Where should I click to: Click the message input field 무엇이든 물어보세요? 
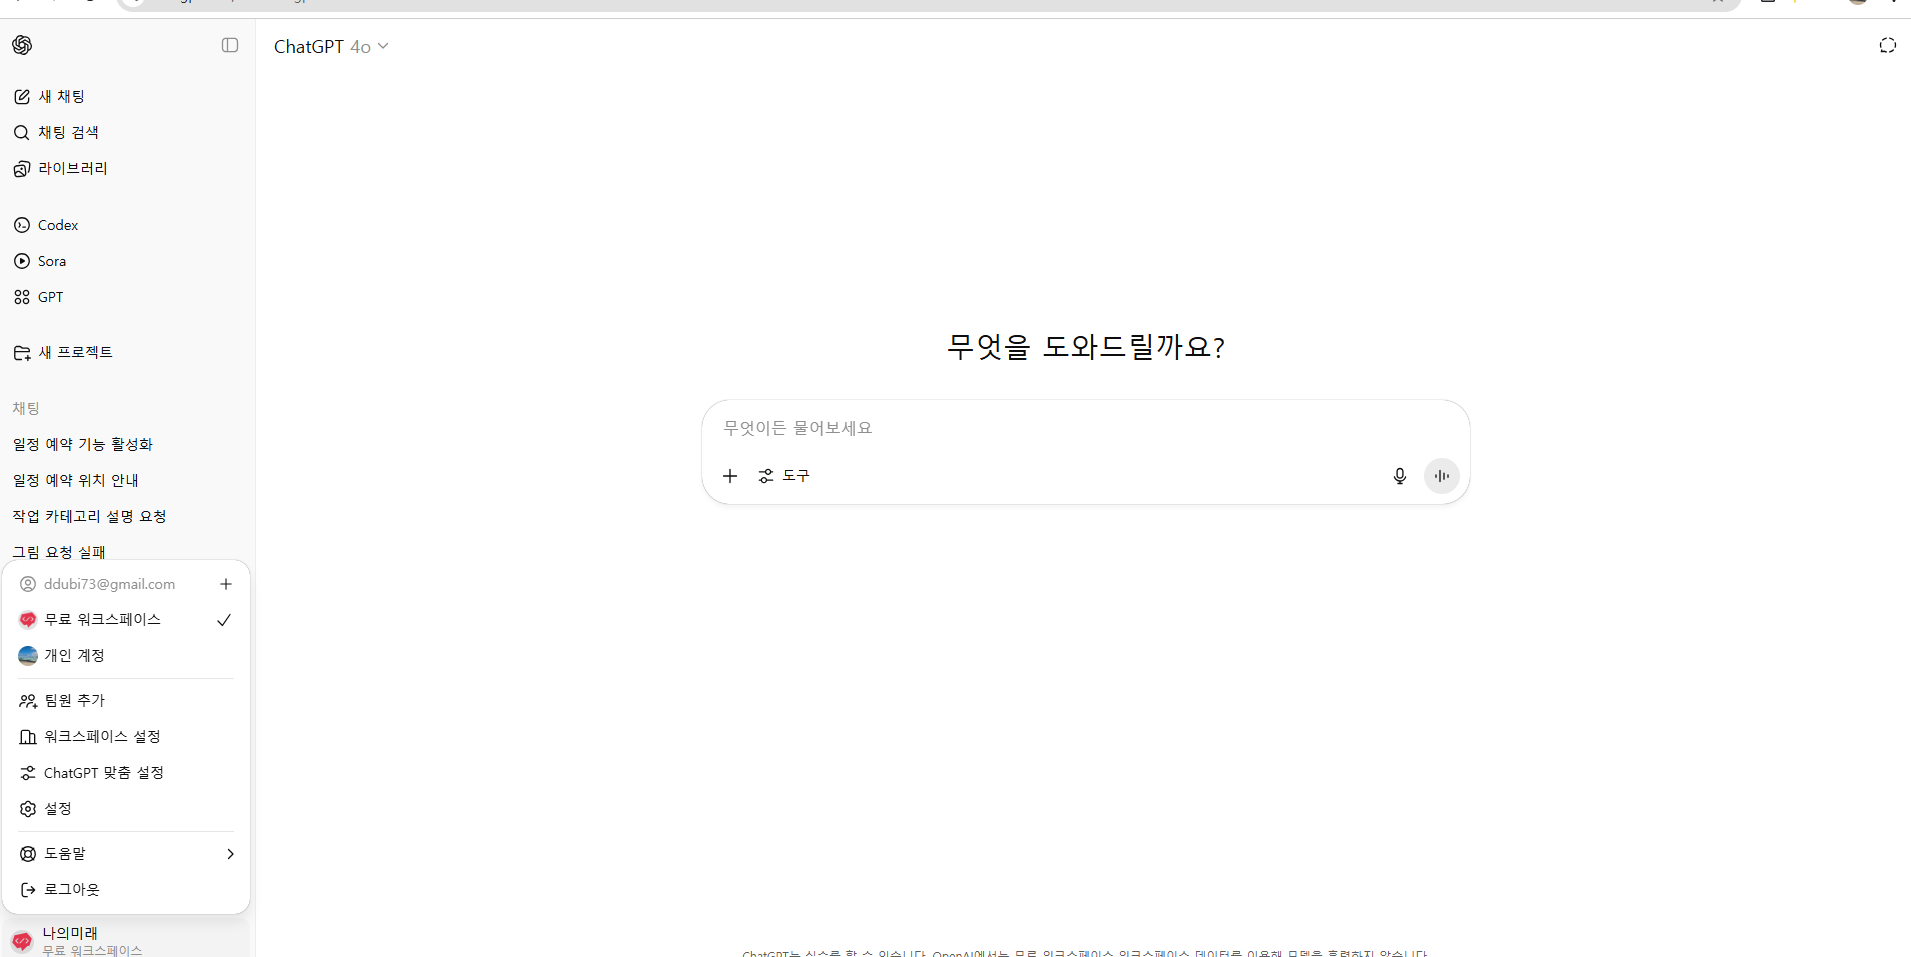pyautogui.click(x=1085, y=428)
